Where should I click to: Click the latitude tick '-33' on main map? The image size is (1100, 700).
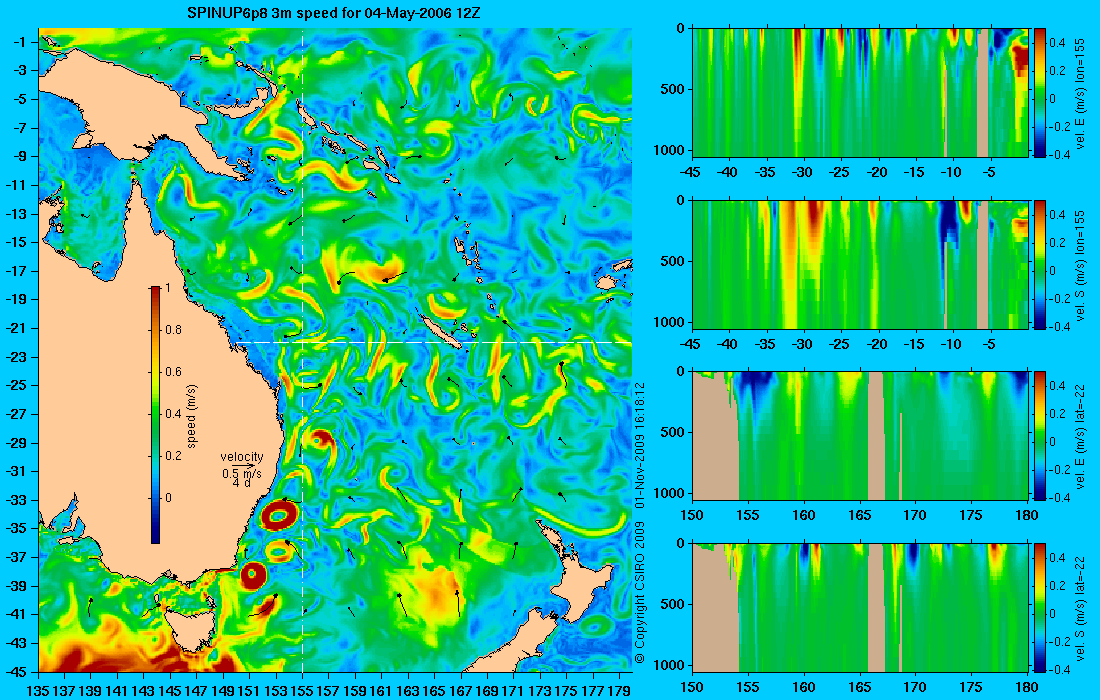[x=16, y=500]
